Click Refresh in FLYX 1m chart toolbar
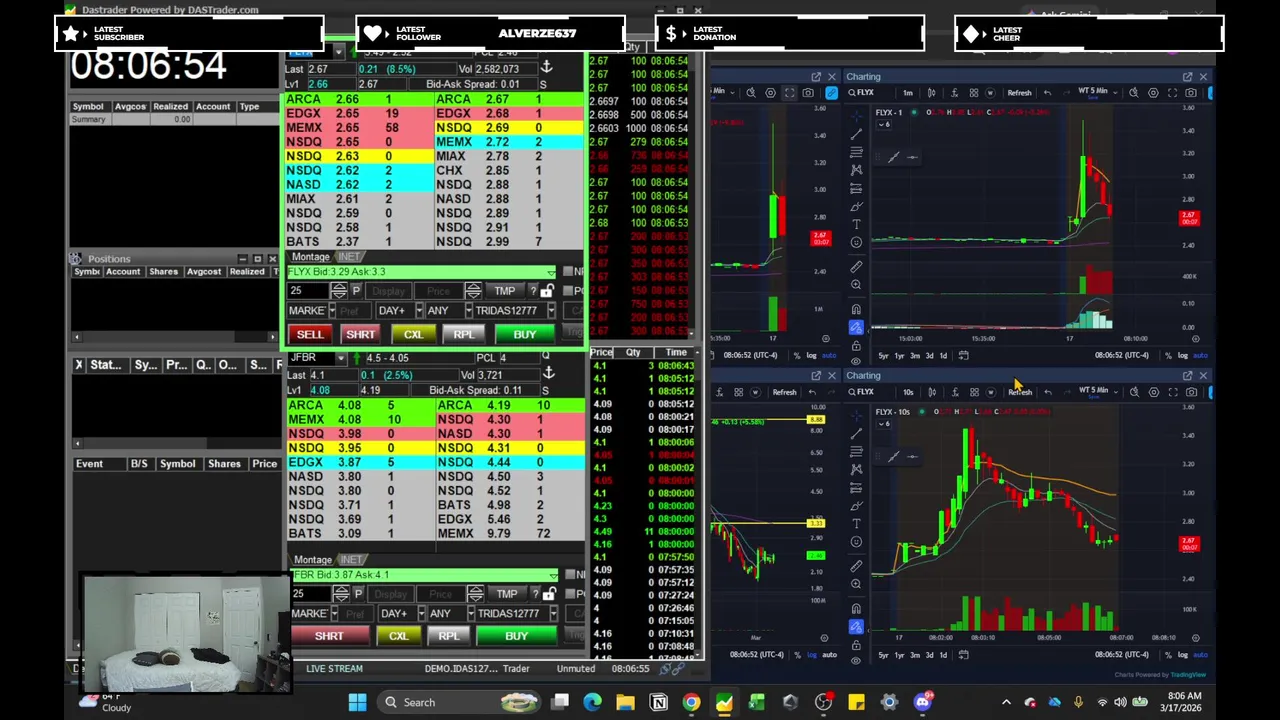The image size is (1280, 720). tap(1019, 93)
